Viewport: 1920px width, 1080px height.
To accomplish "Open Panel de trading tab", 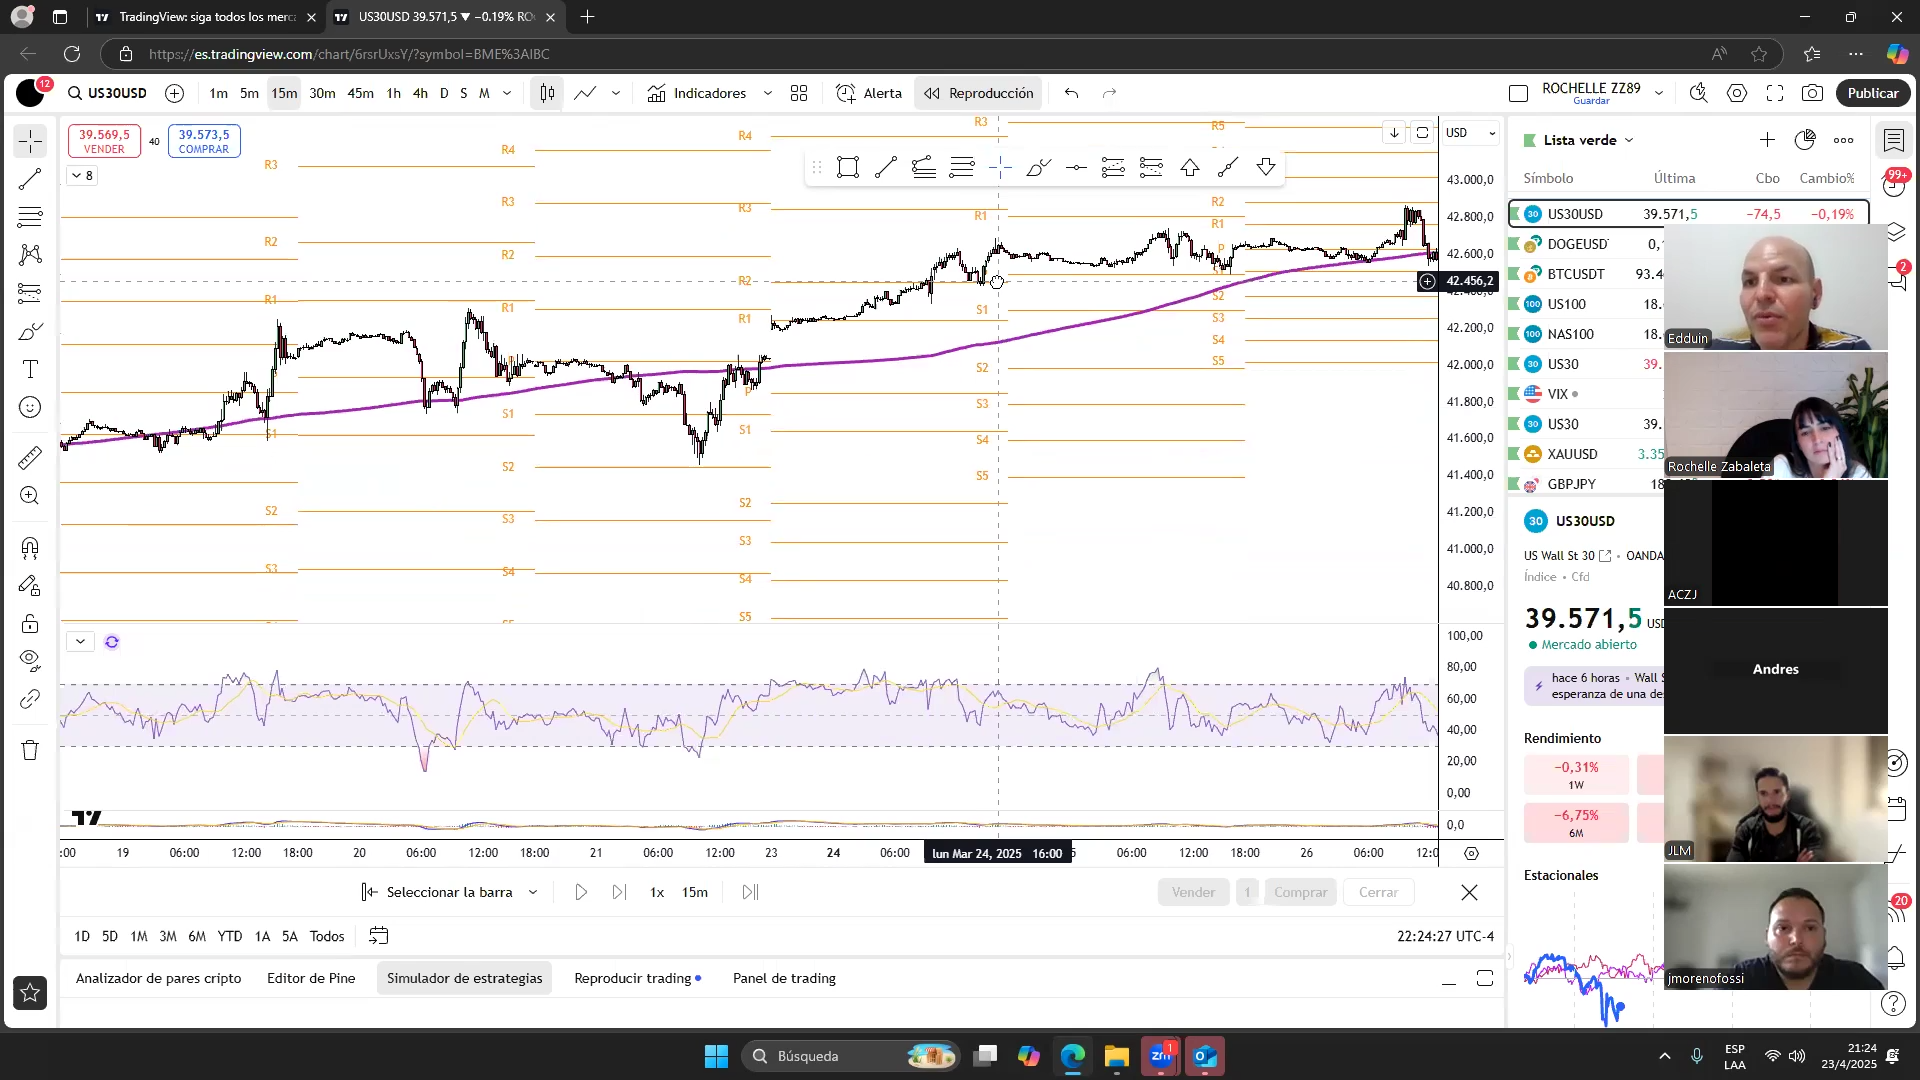I will [784, 978].
